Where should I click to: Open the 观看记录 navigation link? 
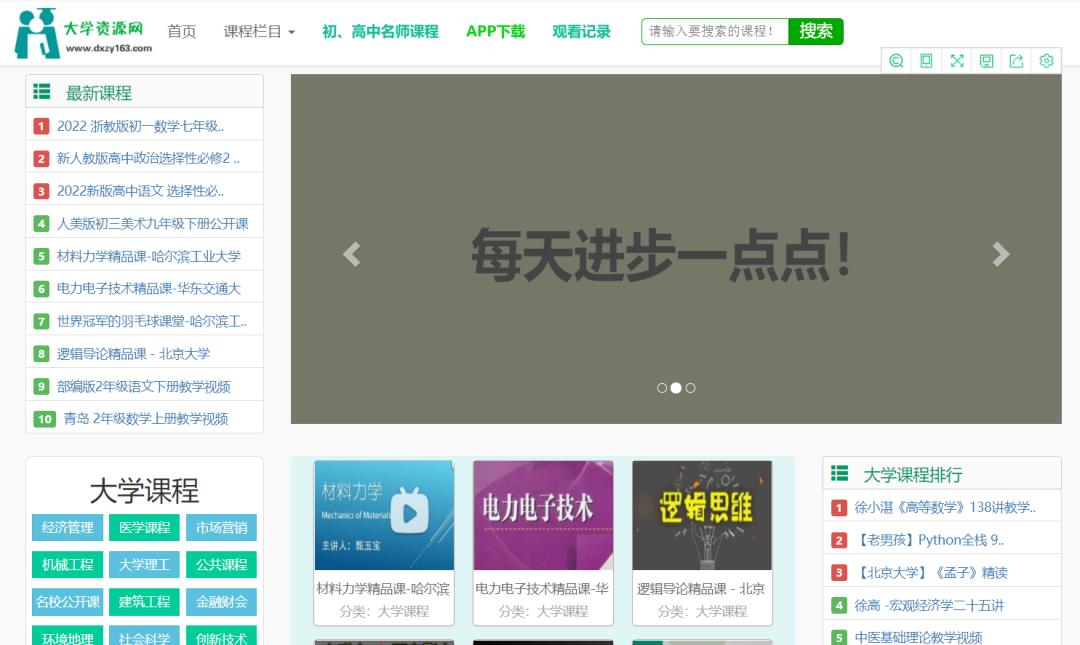(581, 32)
